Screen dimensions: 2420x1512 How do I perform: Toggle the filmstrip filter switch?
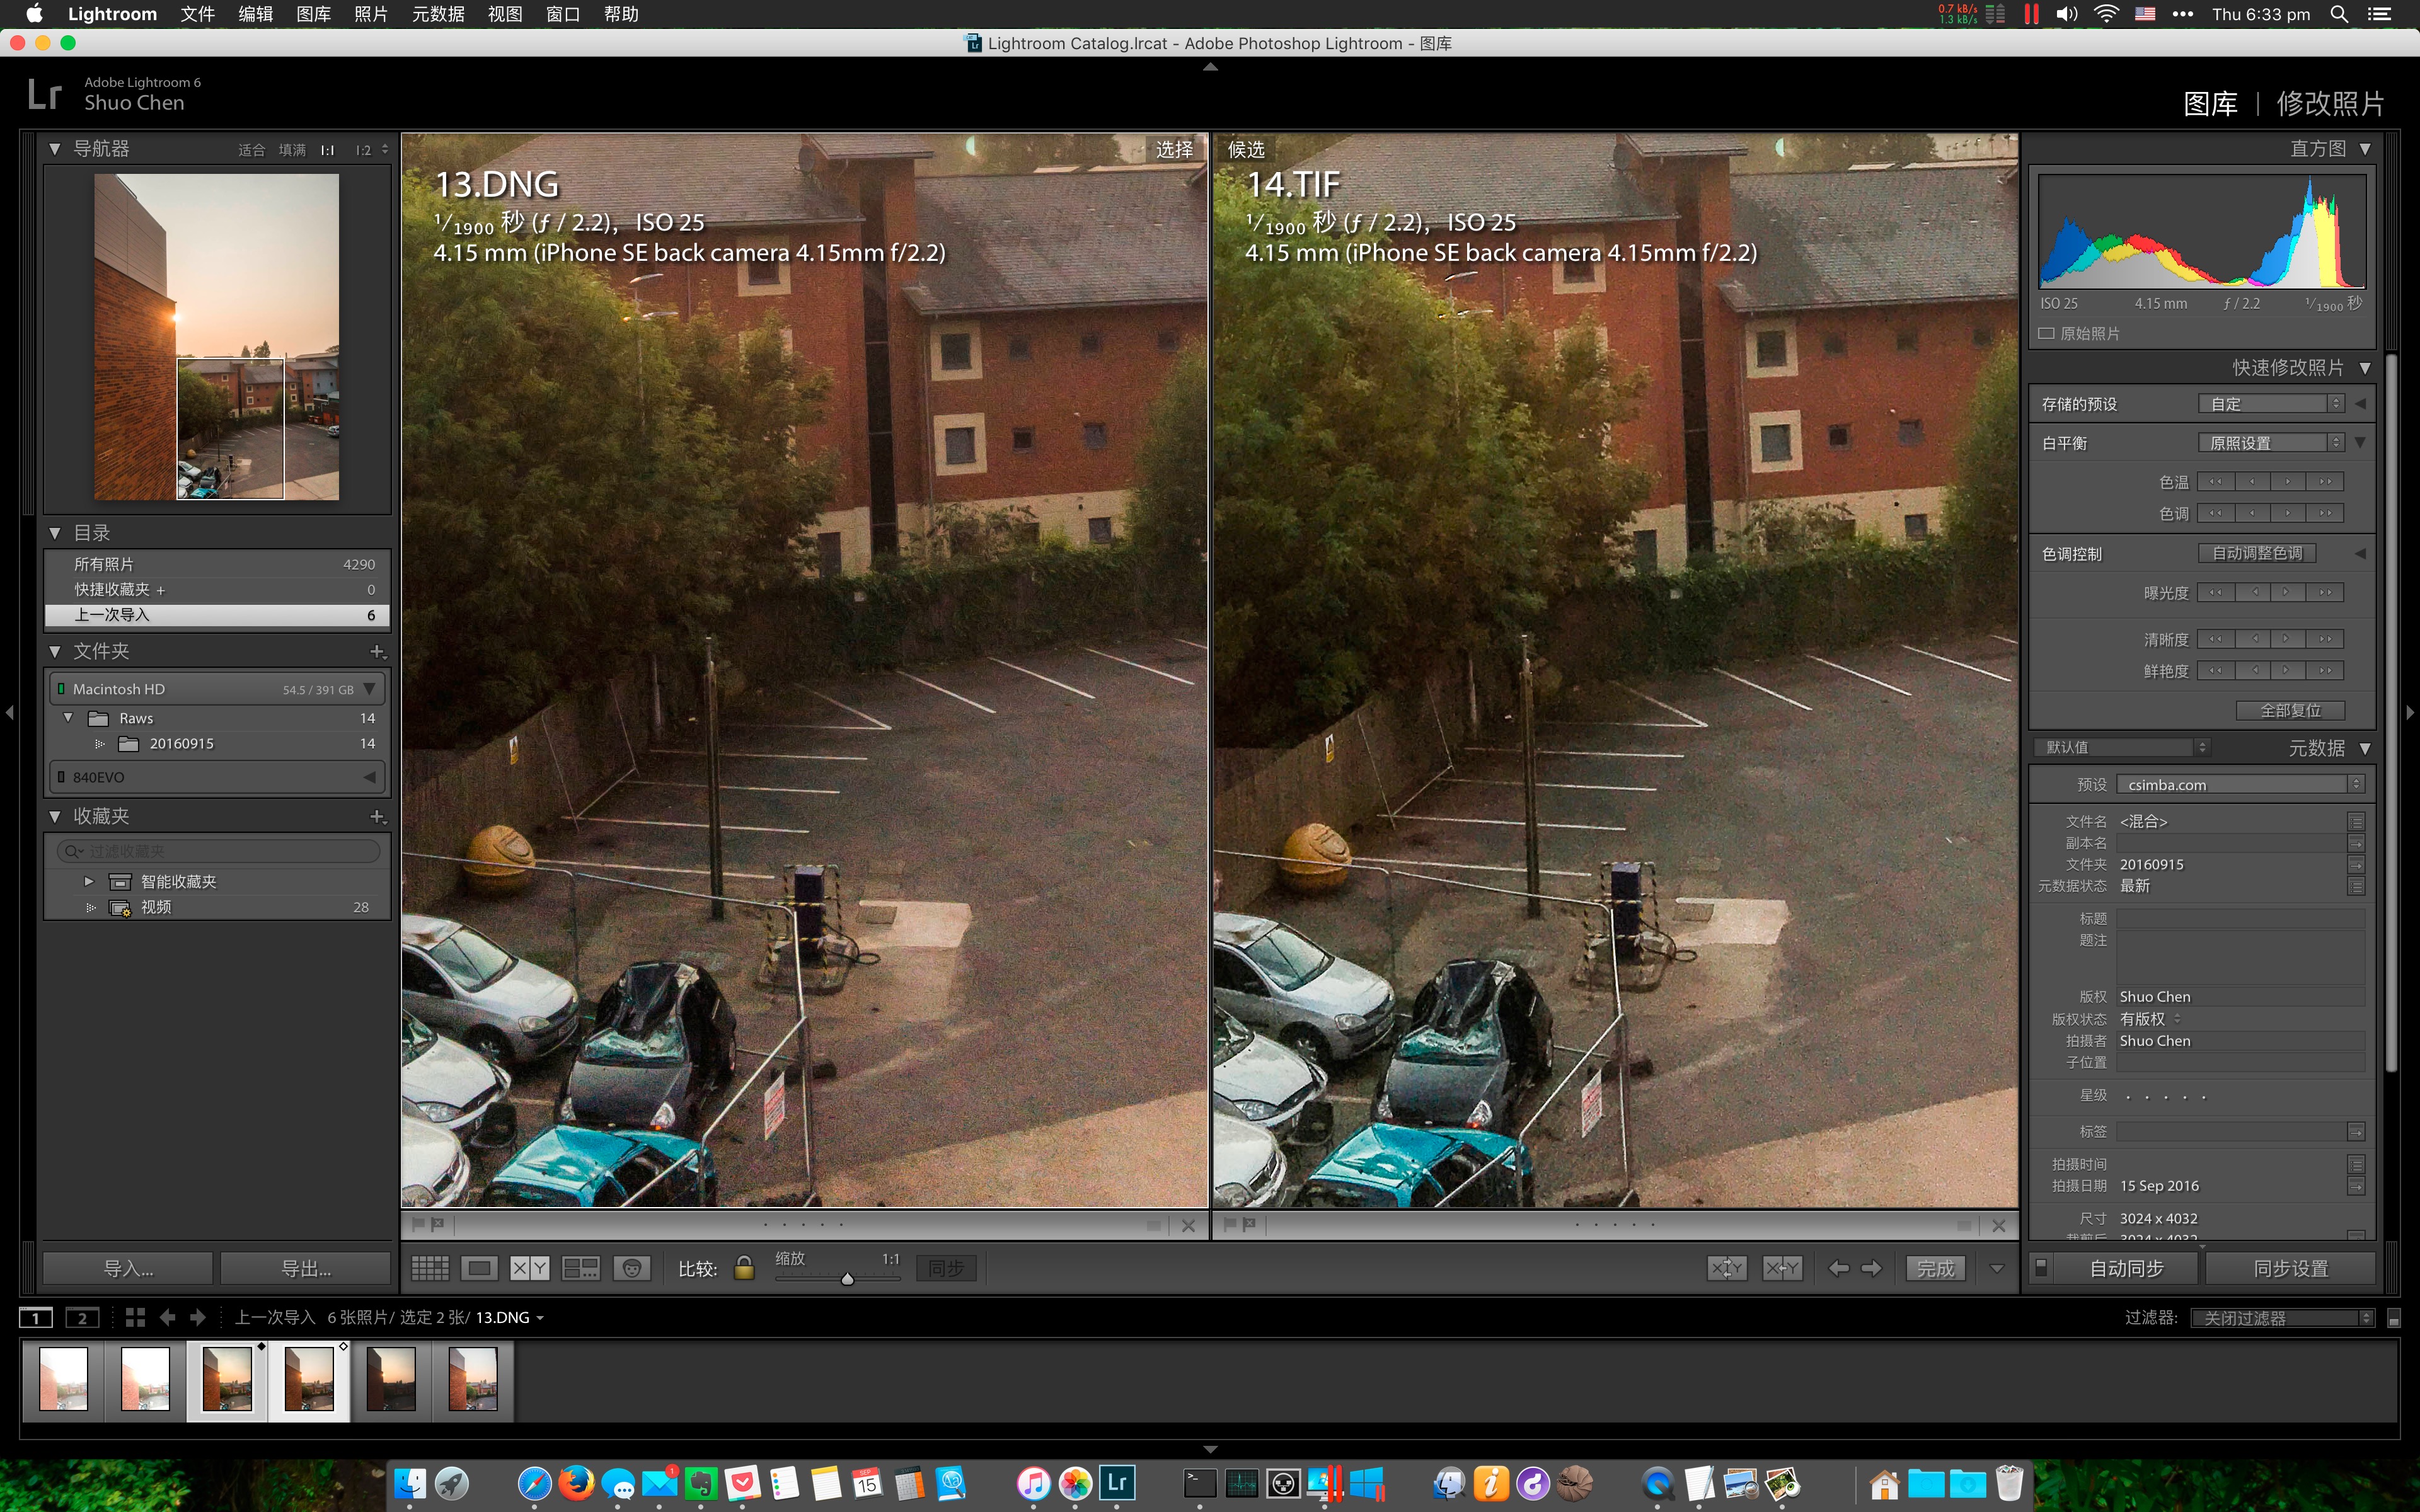point(2394,1318)
